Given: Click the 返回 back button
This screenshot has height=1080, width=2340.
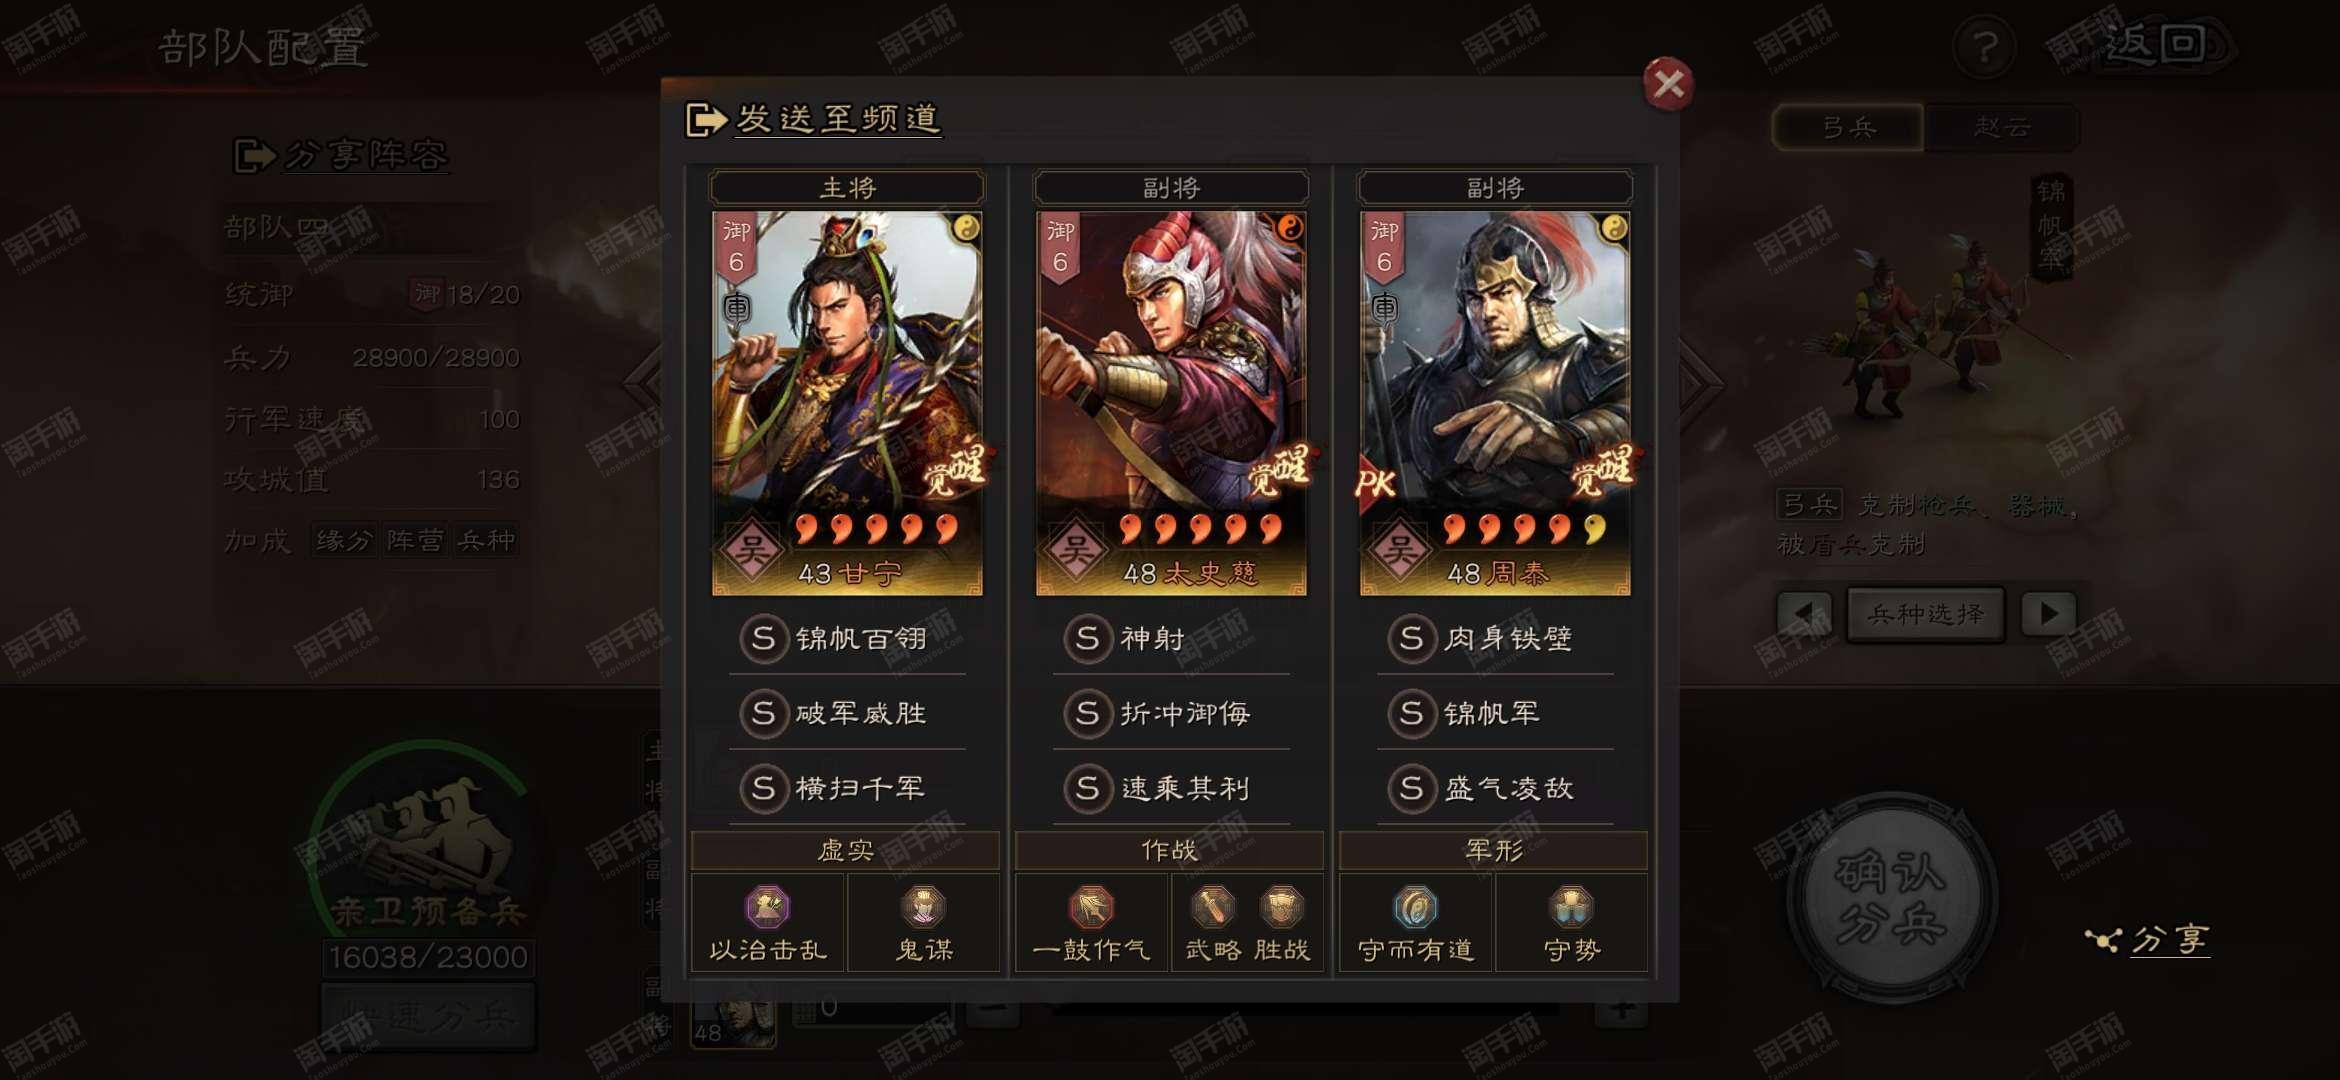Looking at the screenshot, I should click(2156, 44).
